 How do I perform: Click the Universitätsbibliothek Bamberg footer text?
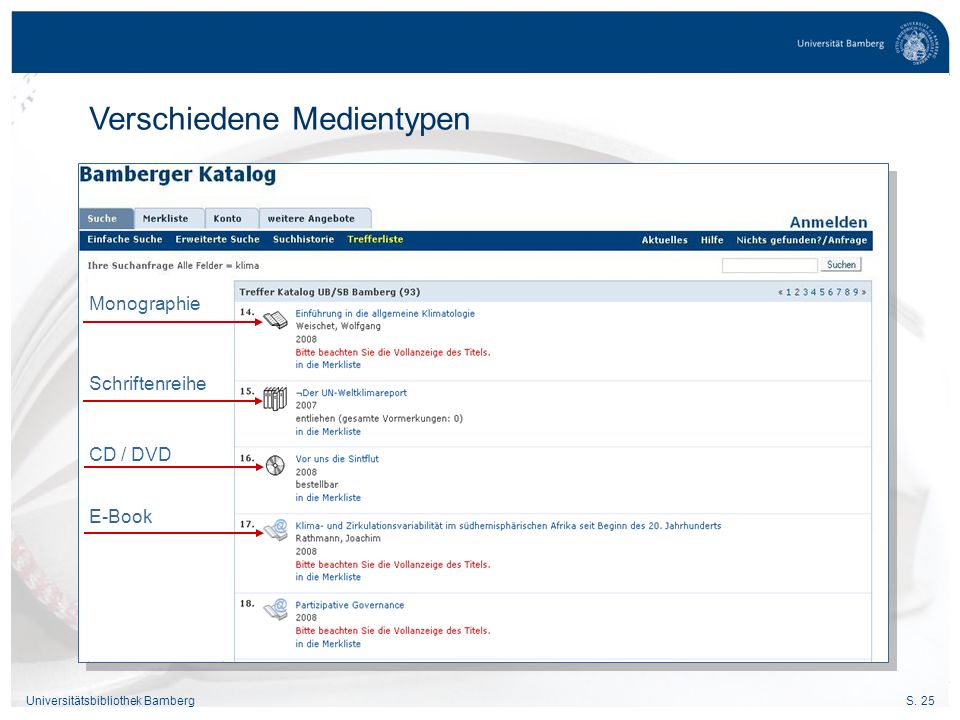point(110,701)
